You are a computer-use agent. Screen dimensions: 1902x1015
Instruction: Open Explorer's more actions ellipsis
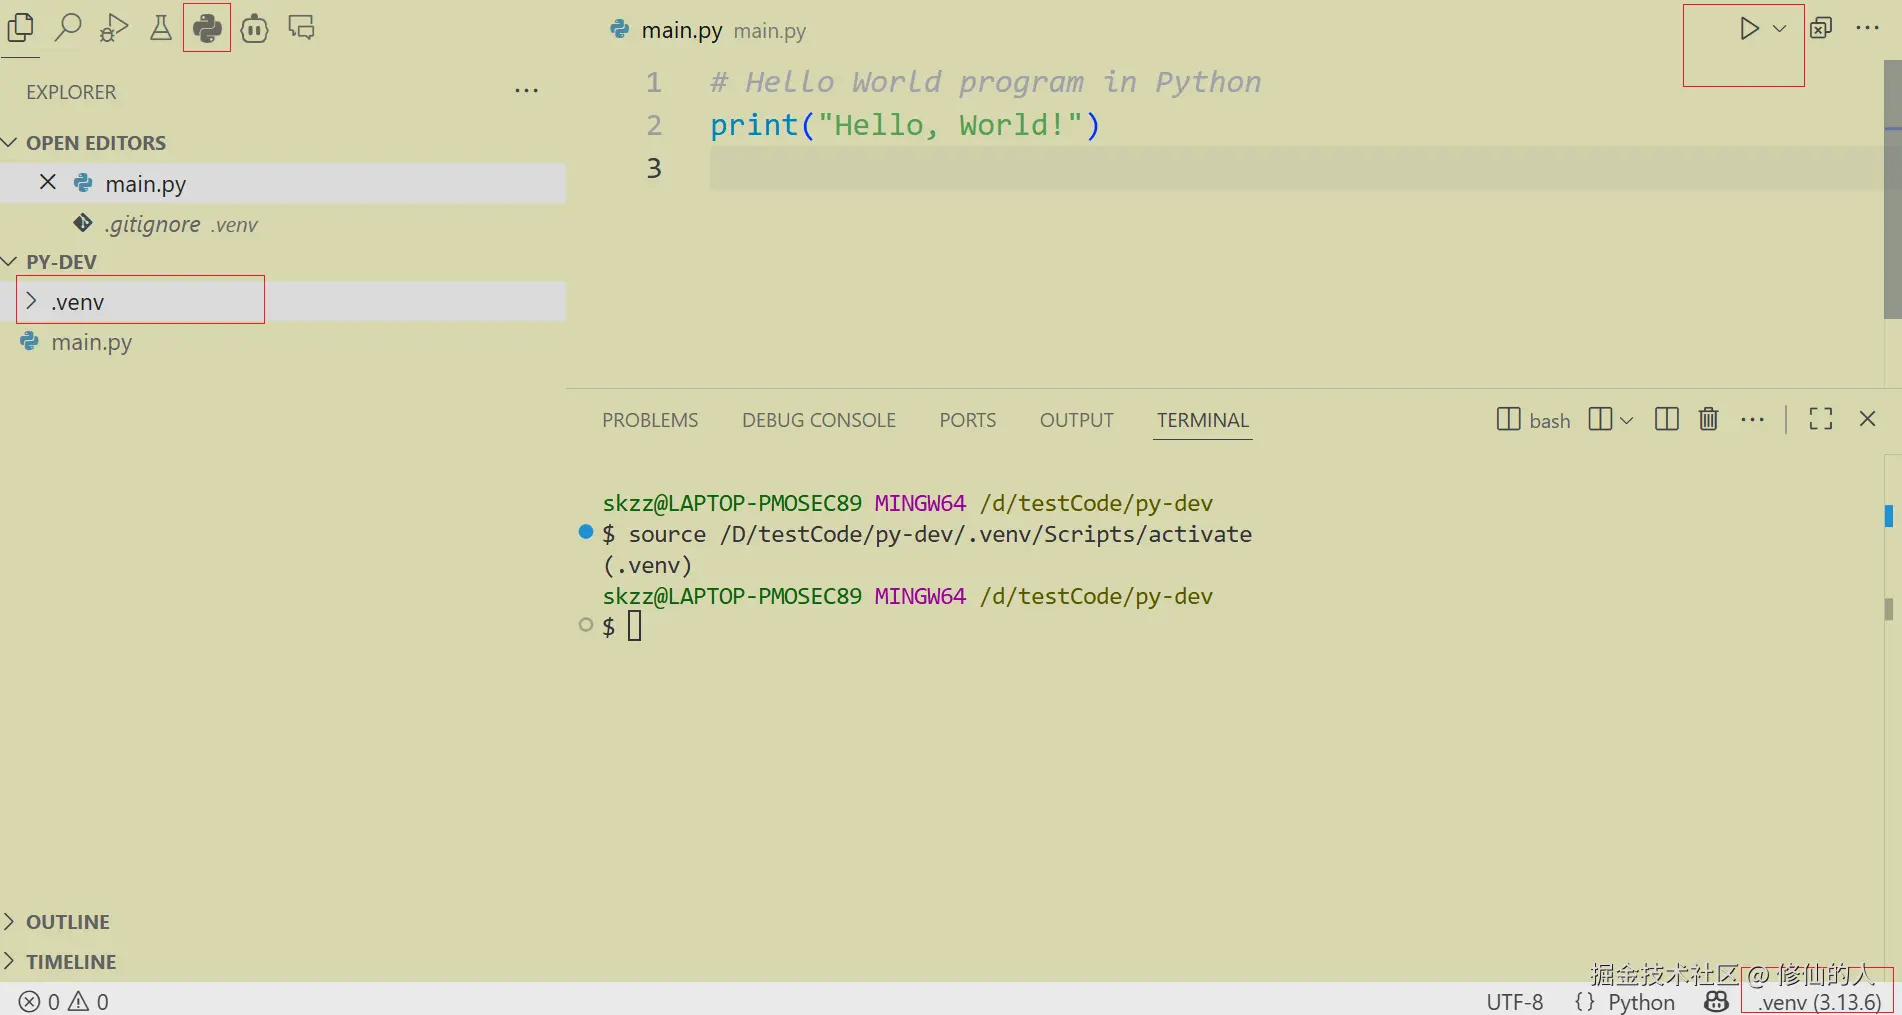pos(526,91)
